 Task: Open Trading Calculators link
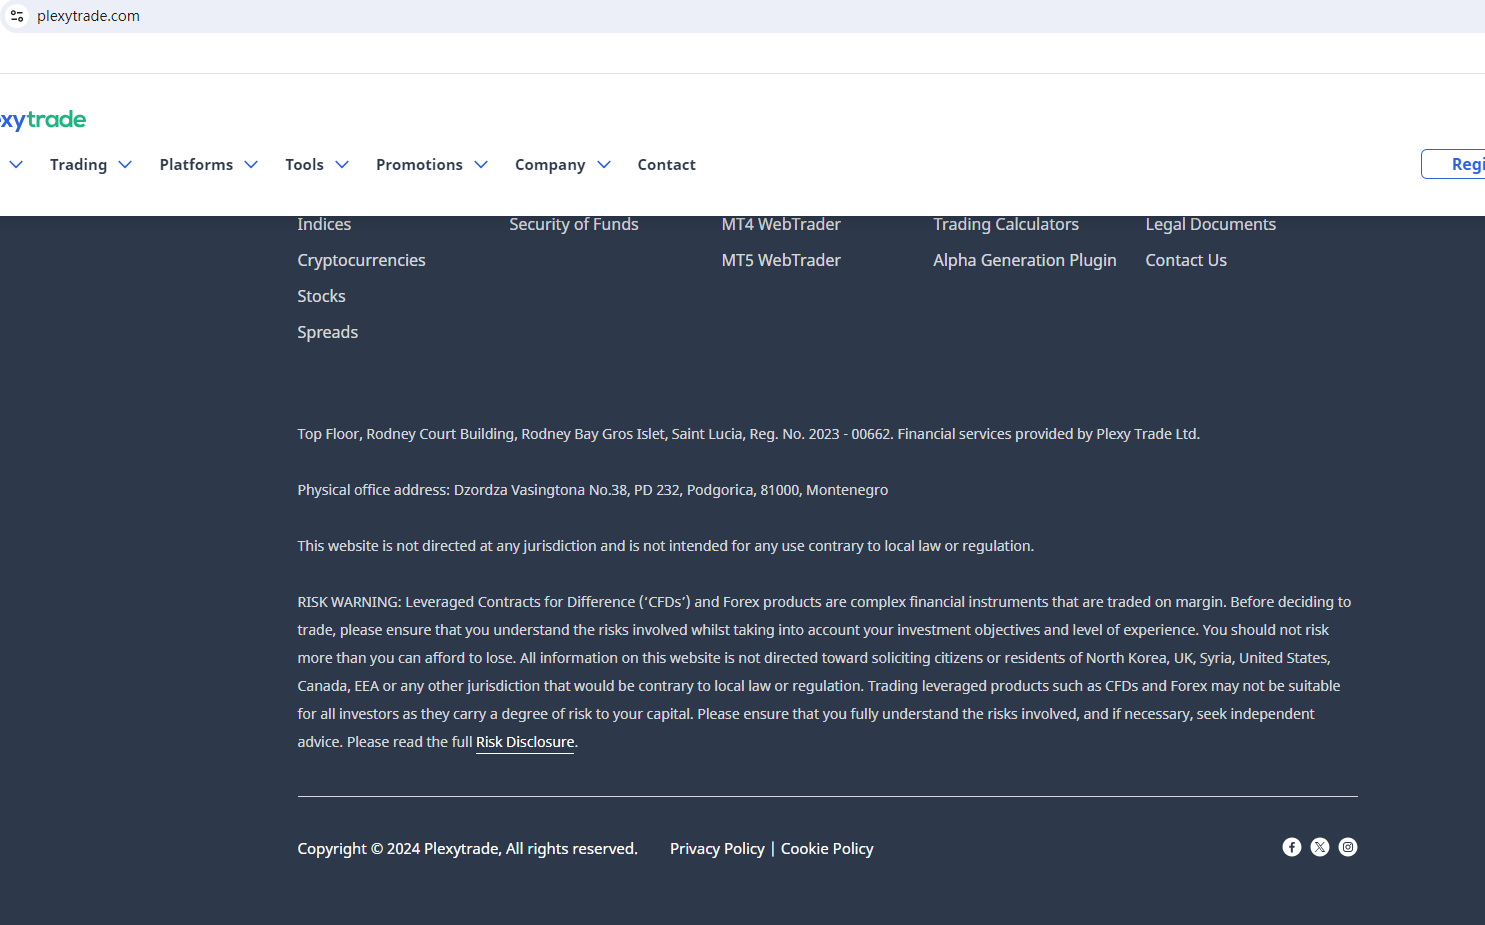coord(1006,224)
